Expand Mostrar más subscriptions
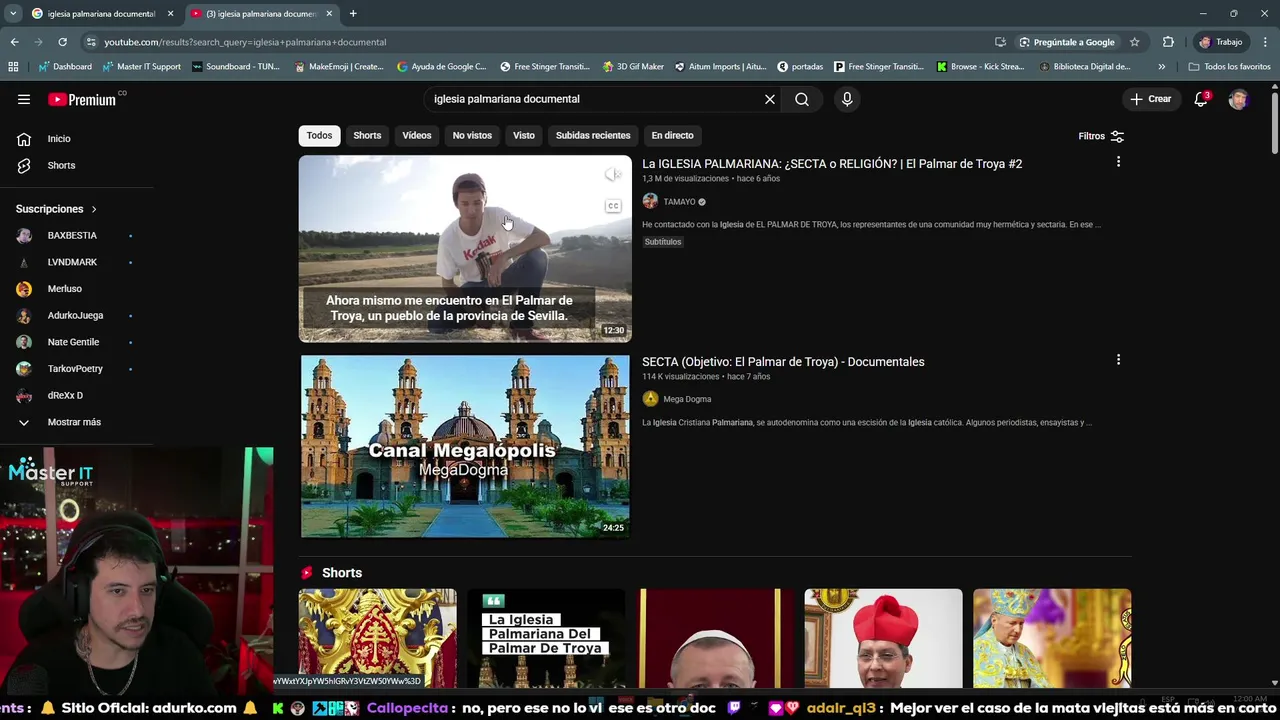The image size is (1280, 720). [x=76, y=422]
